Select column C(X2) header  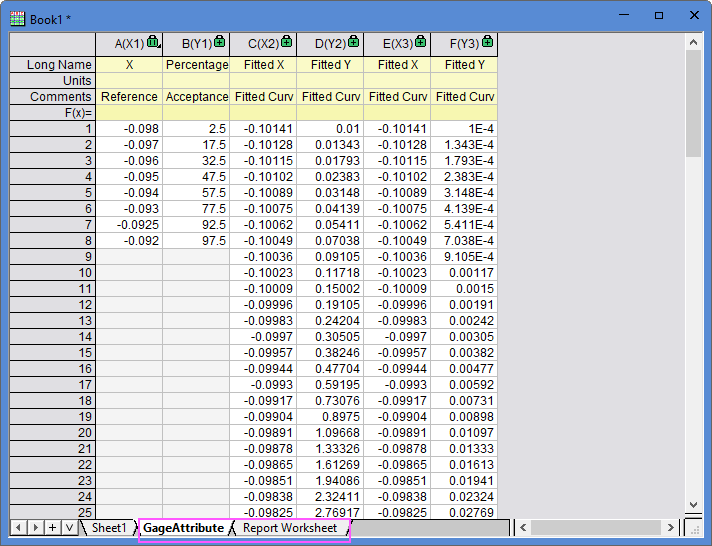[x=263, y=44]
